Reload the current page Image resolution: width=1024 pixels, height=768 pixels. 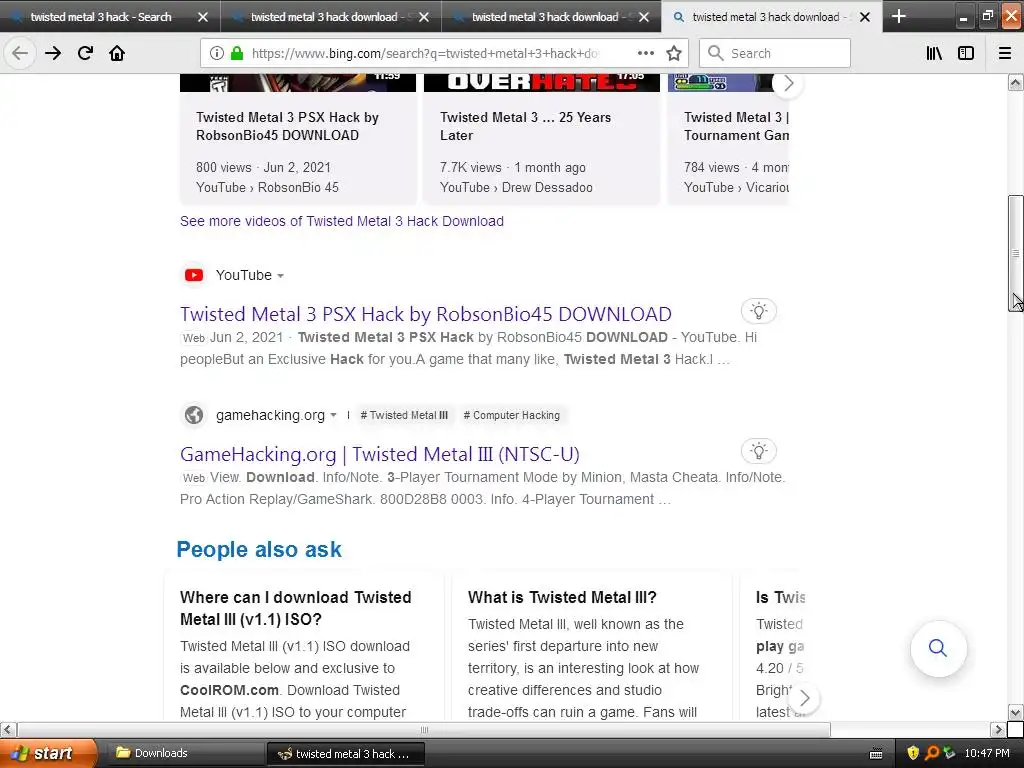click(x=85, y=53)
